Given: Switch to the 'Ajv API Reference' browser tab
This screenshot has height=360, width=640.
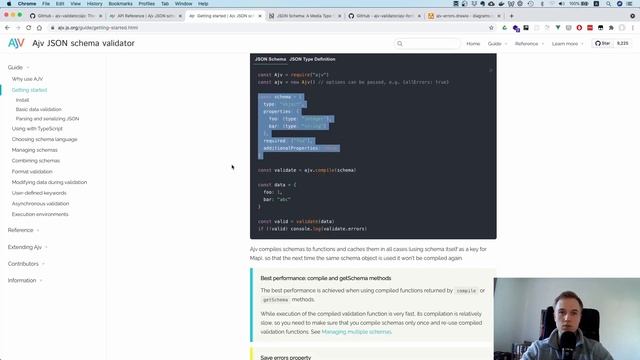Looking at the screenshot, I should coord(145,16).
